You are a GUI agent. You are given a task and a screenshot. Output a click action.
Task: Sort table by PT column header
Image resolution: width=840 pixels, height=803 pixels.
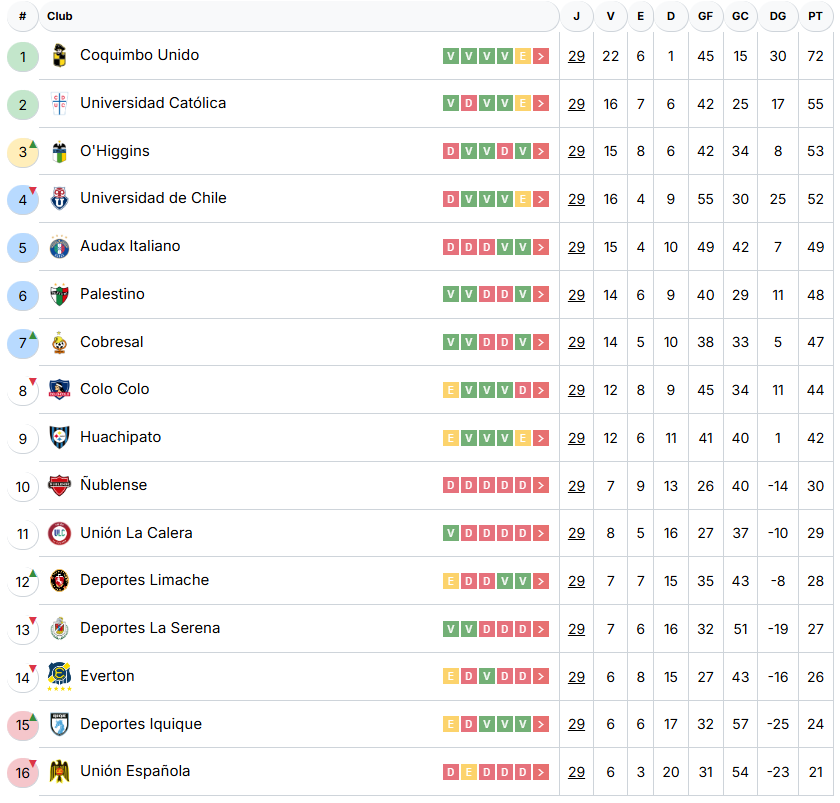click(816, 16)
